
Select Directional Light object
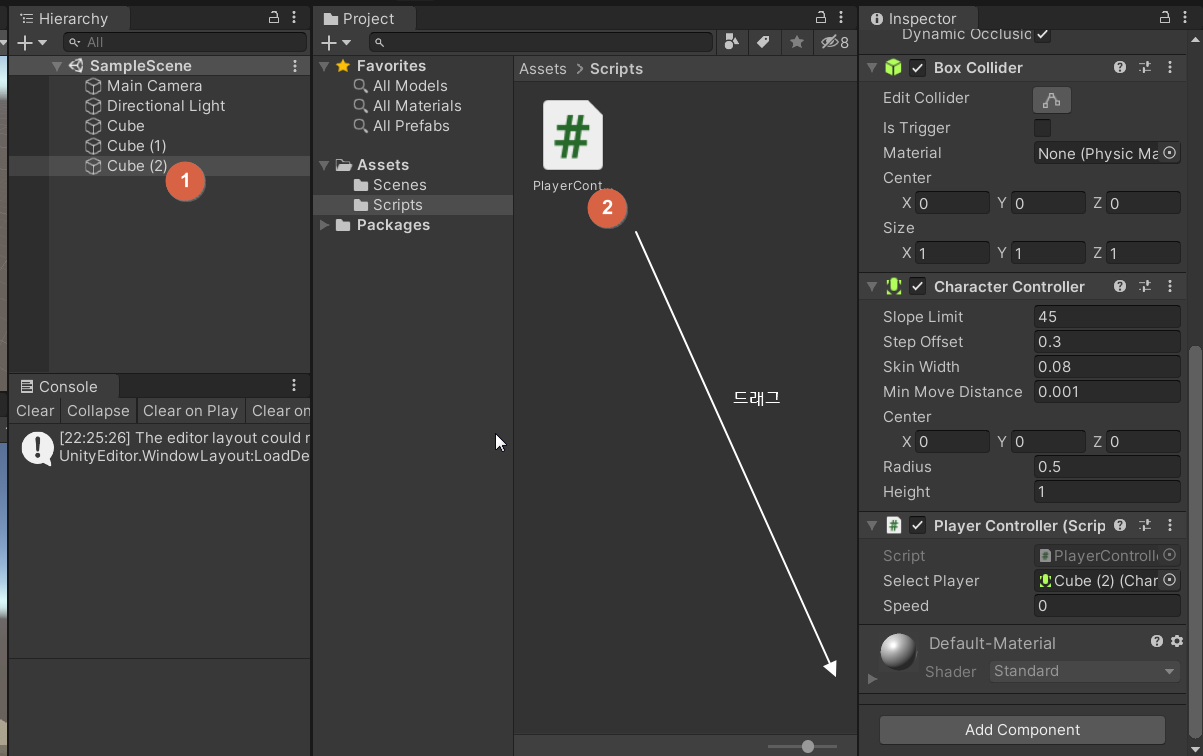[166, 106]
